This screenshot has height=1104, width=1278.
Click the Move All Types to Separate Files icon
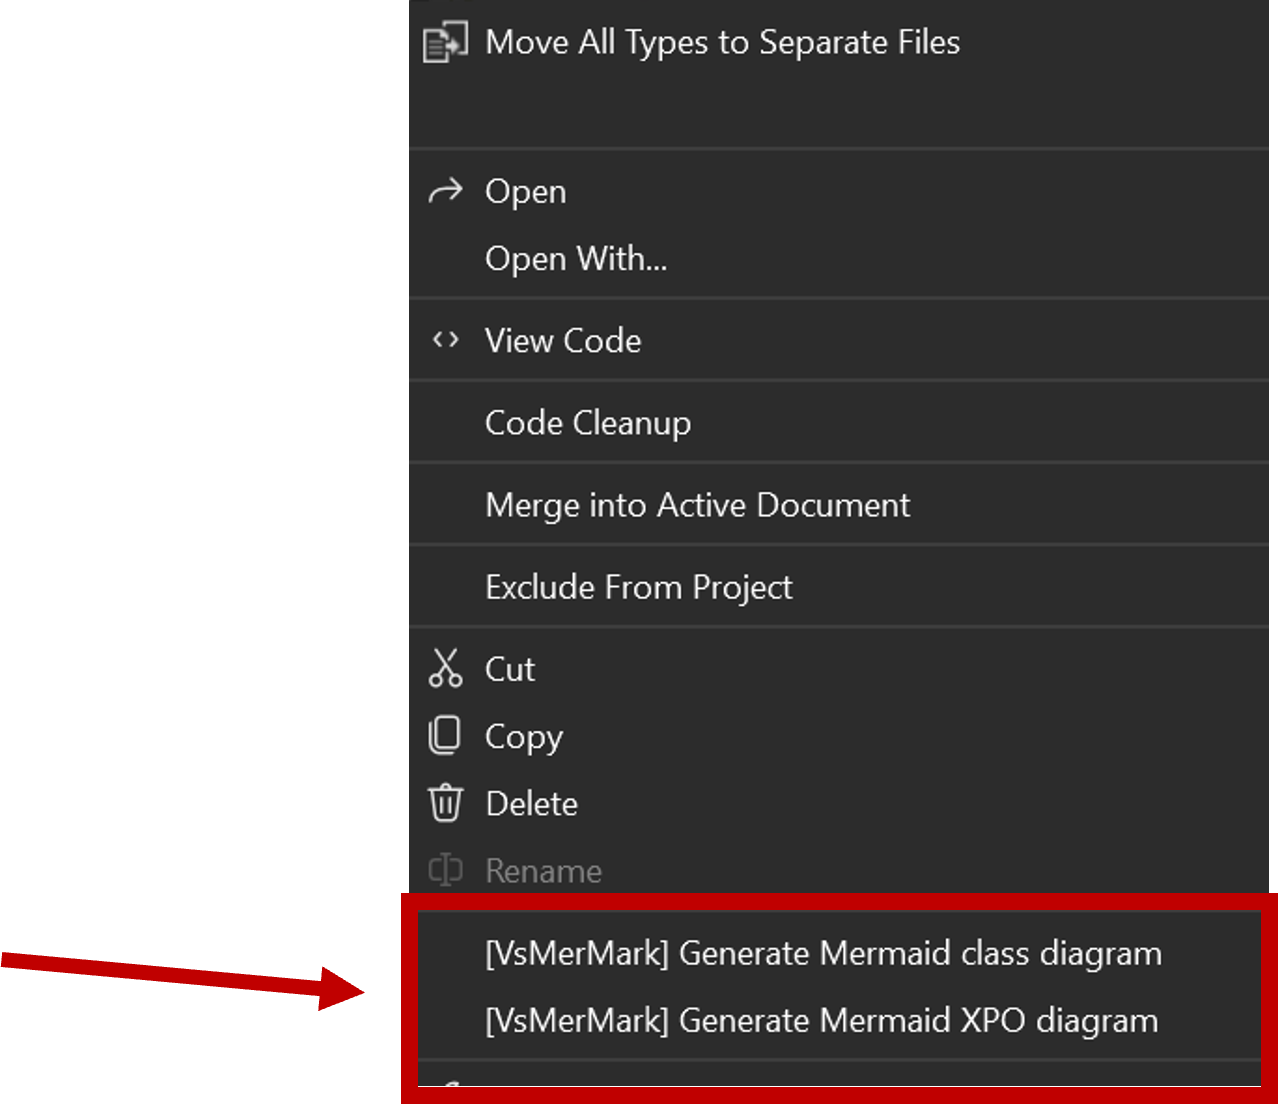coord(446,42)
